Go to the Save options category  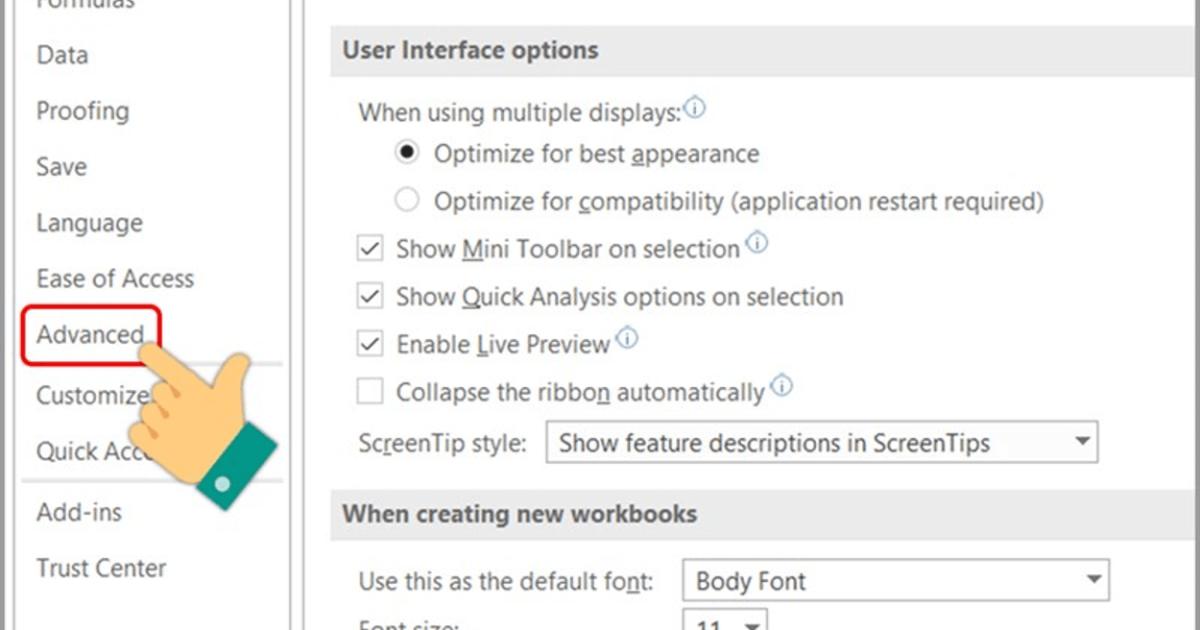[62, 167]
